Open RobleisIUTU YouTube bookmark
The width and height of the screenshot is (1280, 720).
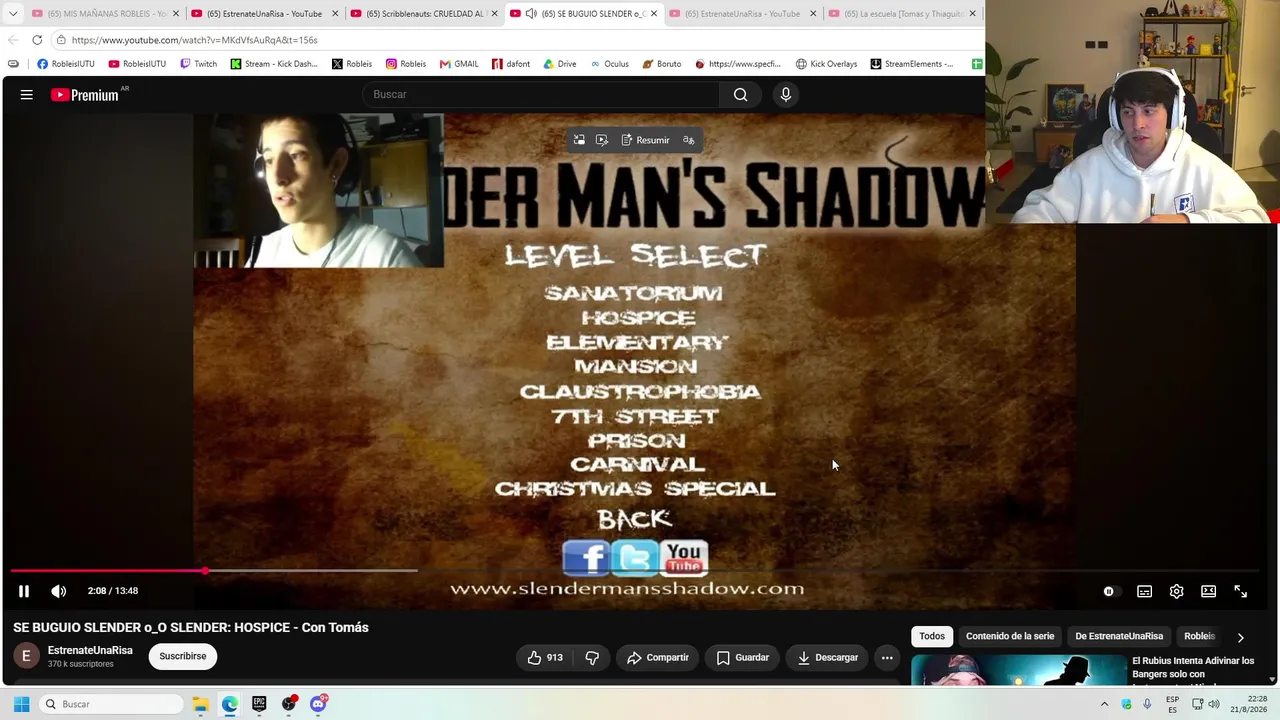[x=137, y=64]
